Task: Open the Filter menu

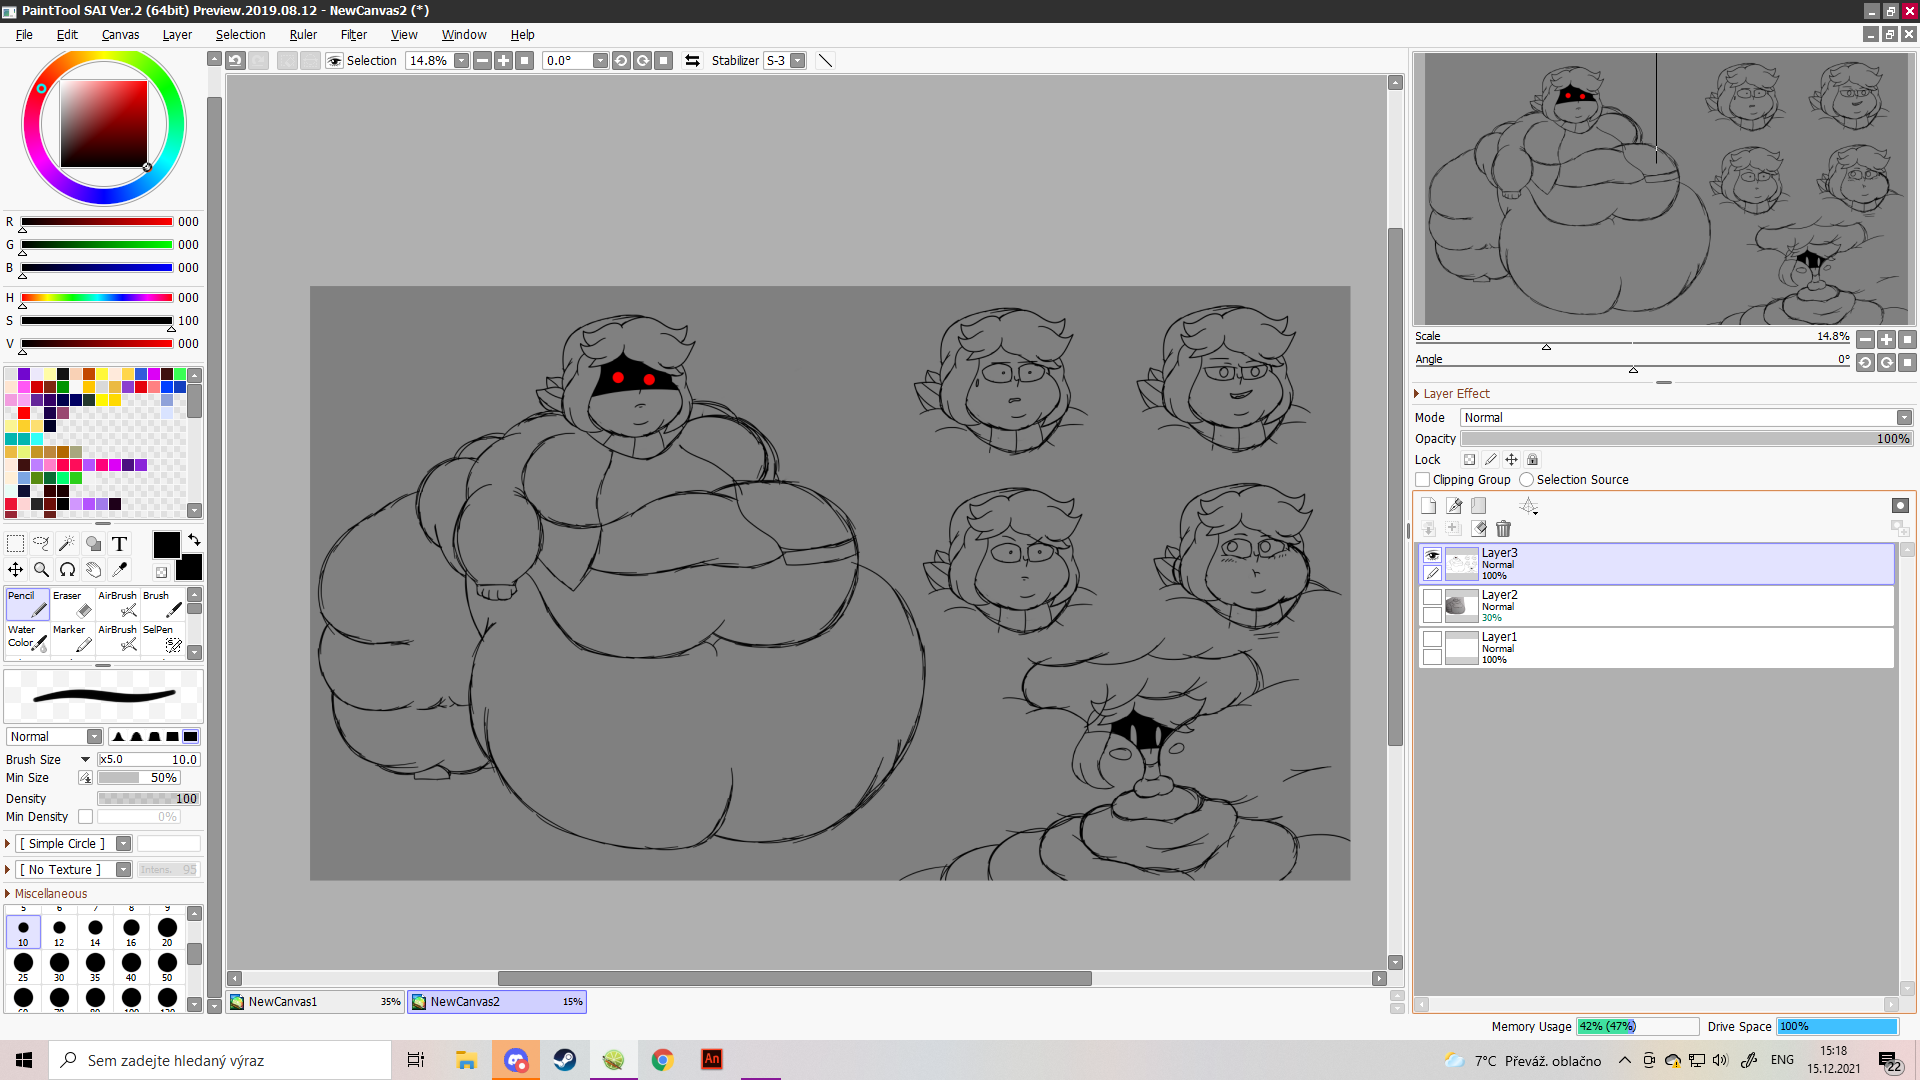Action: [x=353, y=34]
